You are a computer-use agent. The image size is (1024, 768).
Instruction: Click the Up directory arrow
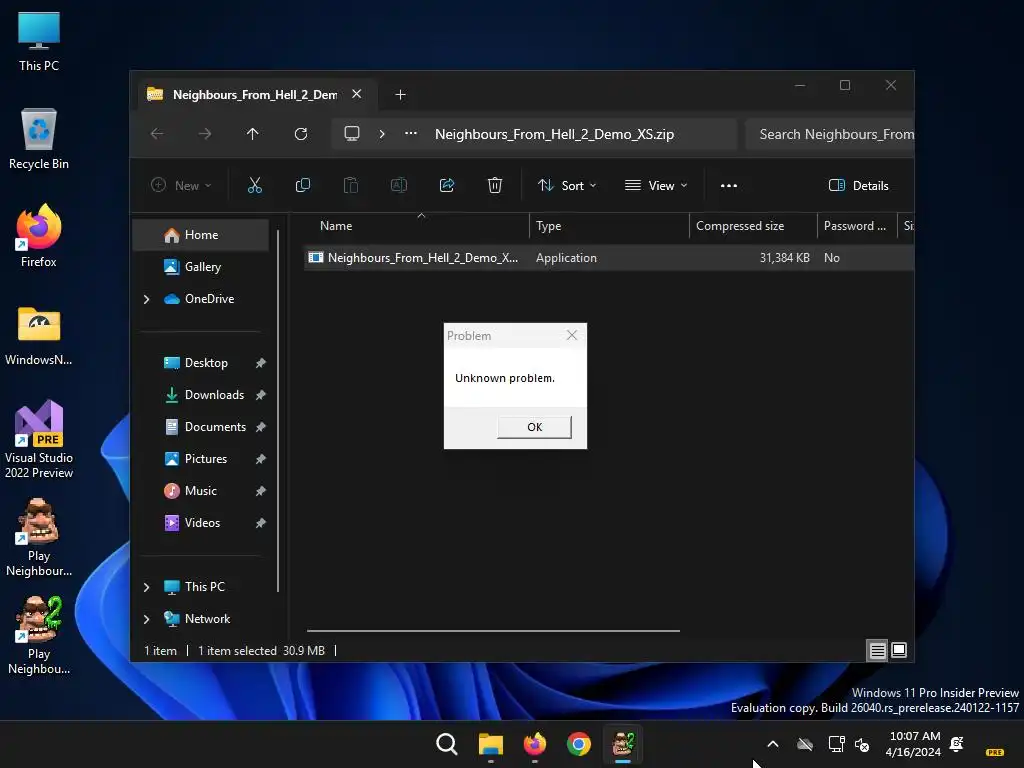click(x=253, y=134)
